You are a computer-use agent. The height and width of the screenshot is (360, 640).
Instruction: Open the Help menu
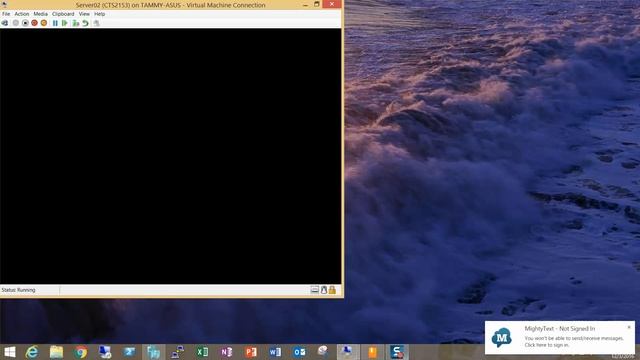(x=100, y=14)
